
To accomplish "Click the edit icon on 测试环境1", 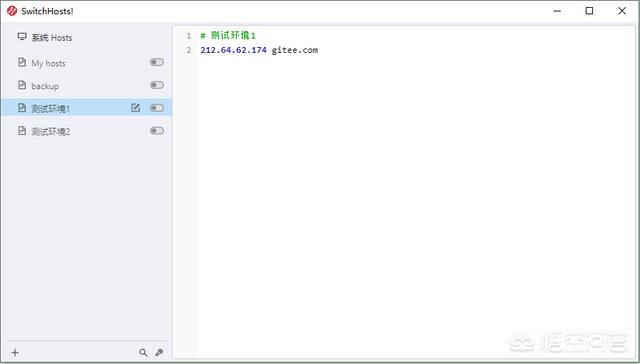I will (x=136, y=108).
